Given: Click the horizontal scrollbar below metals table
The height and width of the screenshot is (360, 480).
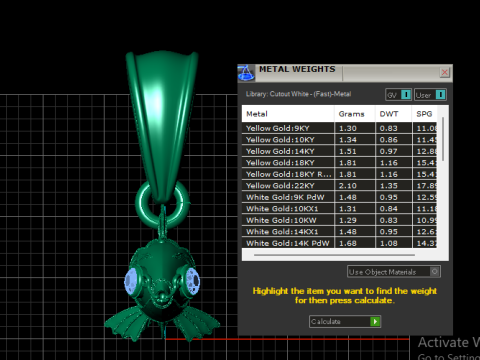Looking at the screenshot, I should click(334, 255).
